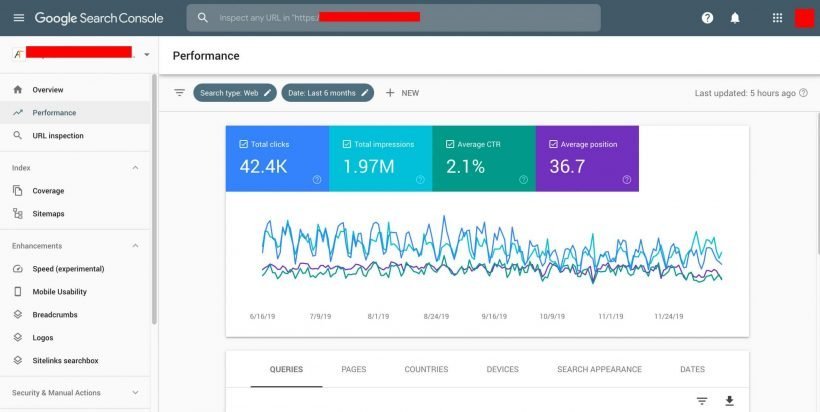The width and height of the screenshot is (820, 412).
Task: Click the plus icon to add new filter
Action: (390, 93)
